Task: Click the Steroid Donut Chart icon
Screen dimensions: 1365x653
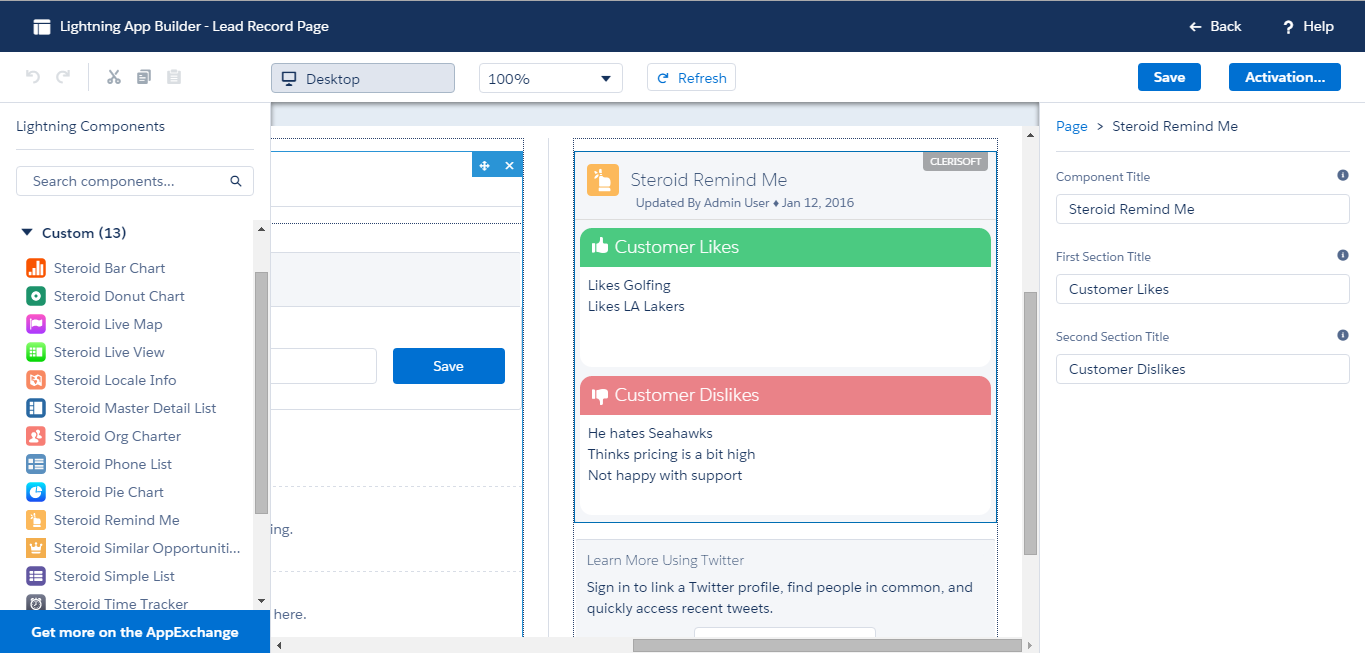Action: (x=36, y=296)
